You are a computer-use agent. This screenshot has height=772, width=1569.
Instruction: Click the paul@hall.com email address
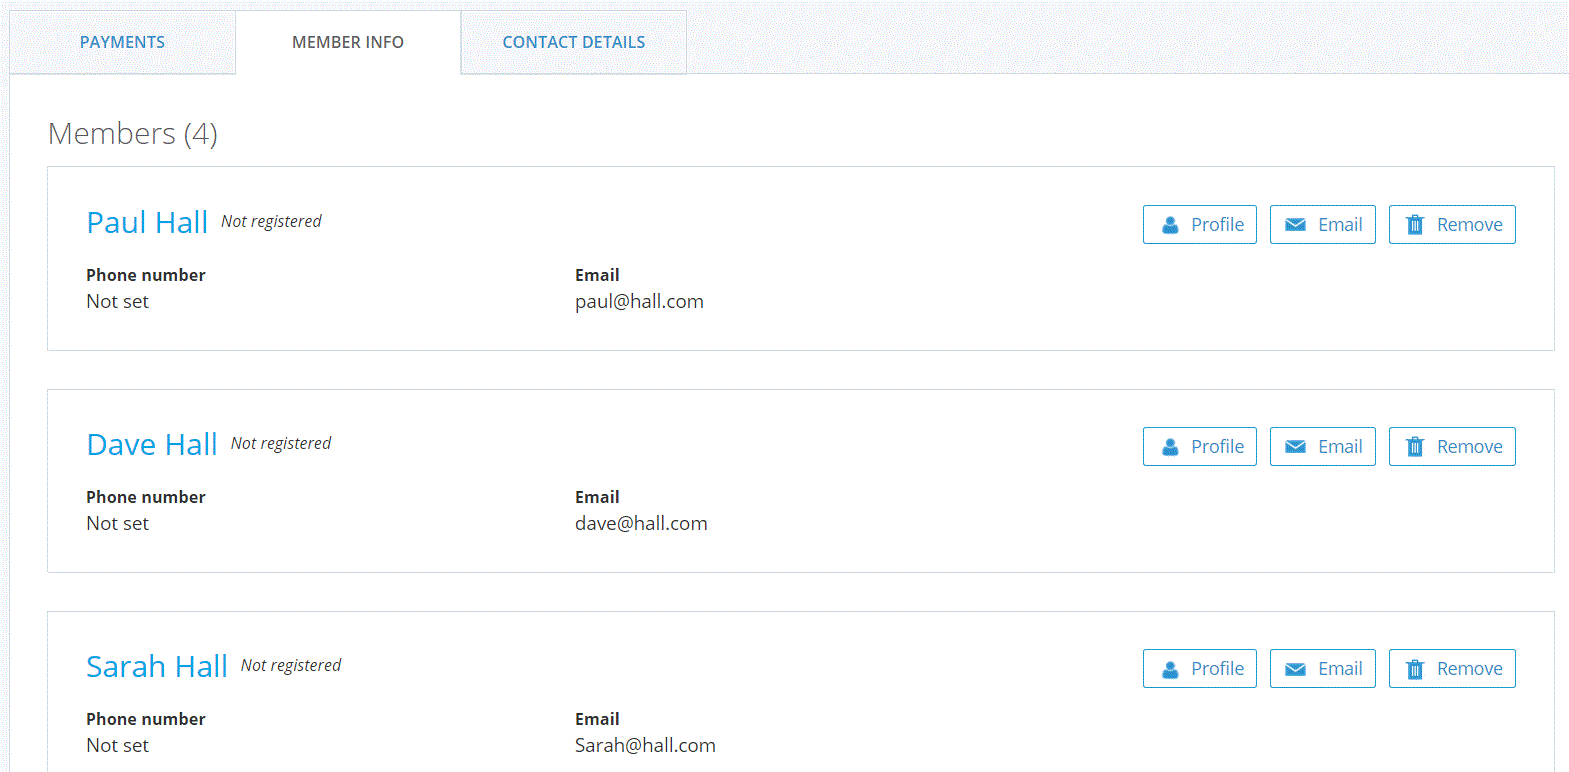click(x=639, y=302)
